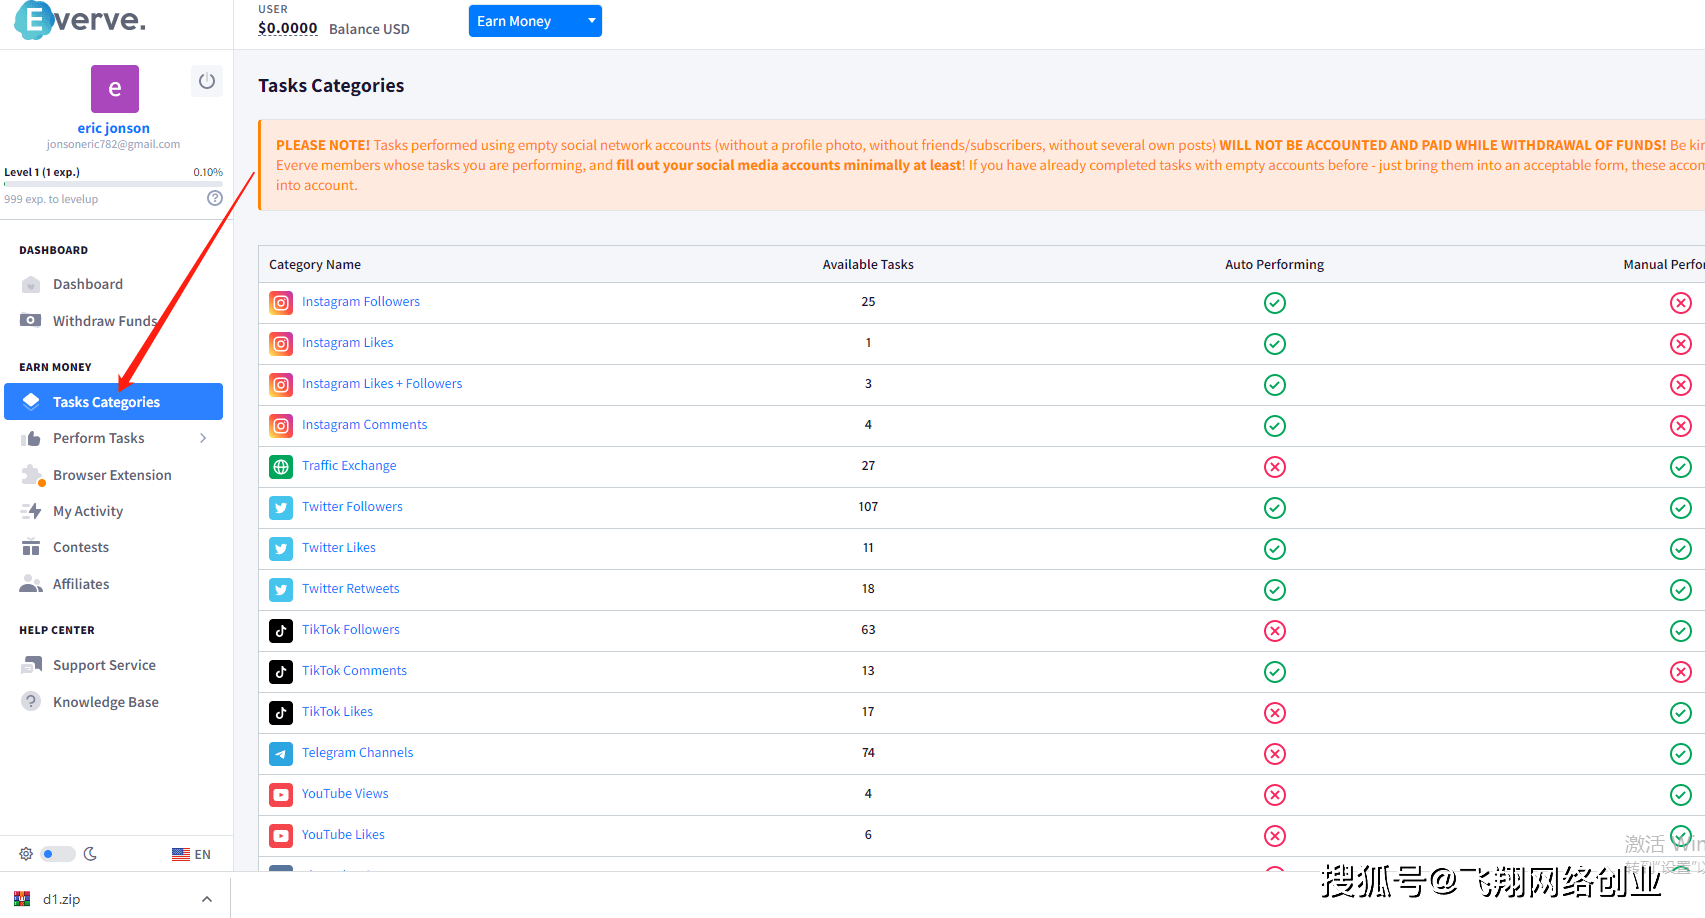
Task: Click the Everve logo
Action: (x=81, y=19)
